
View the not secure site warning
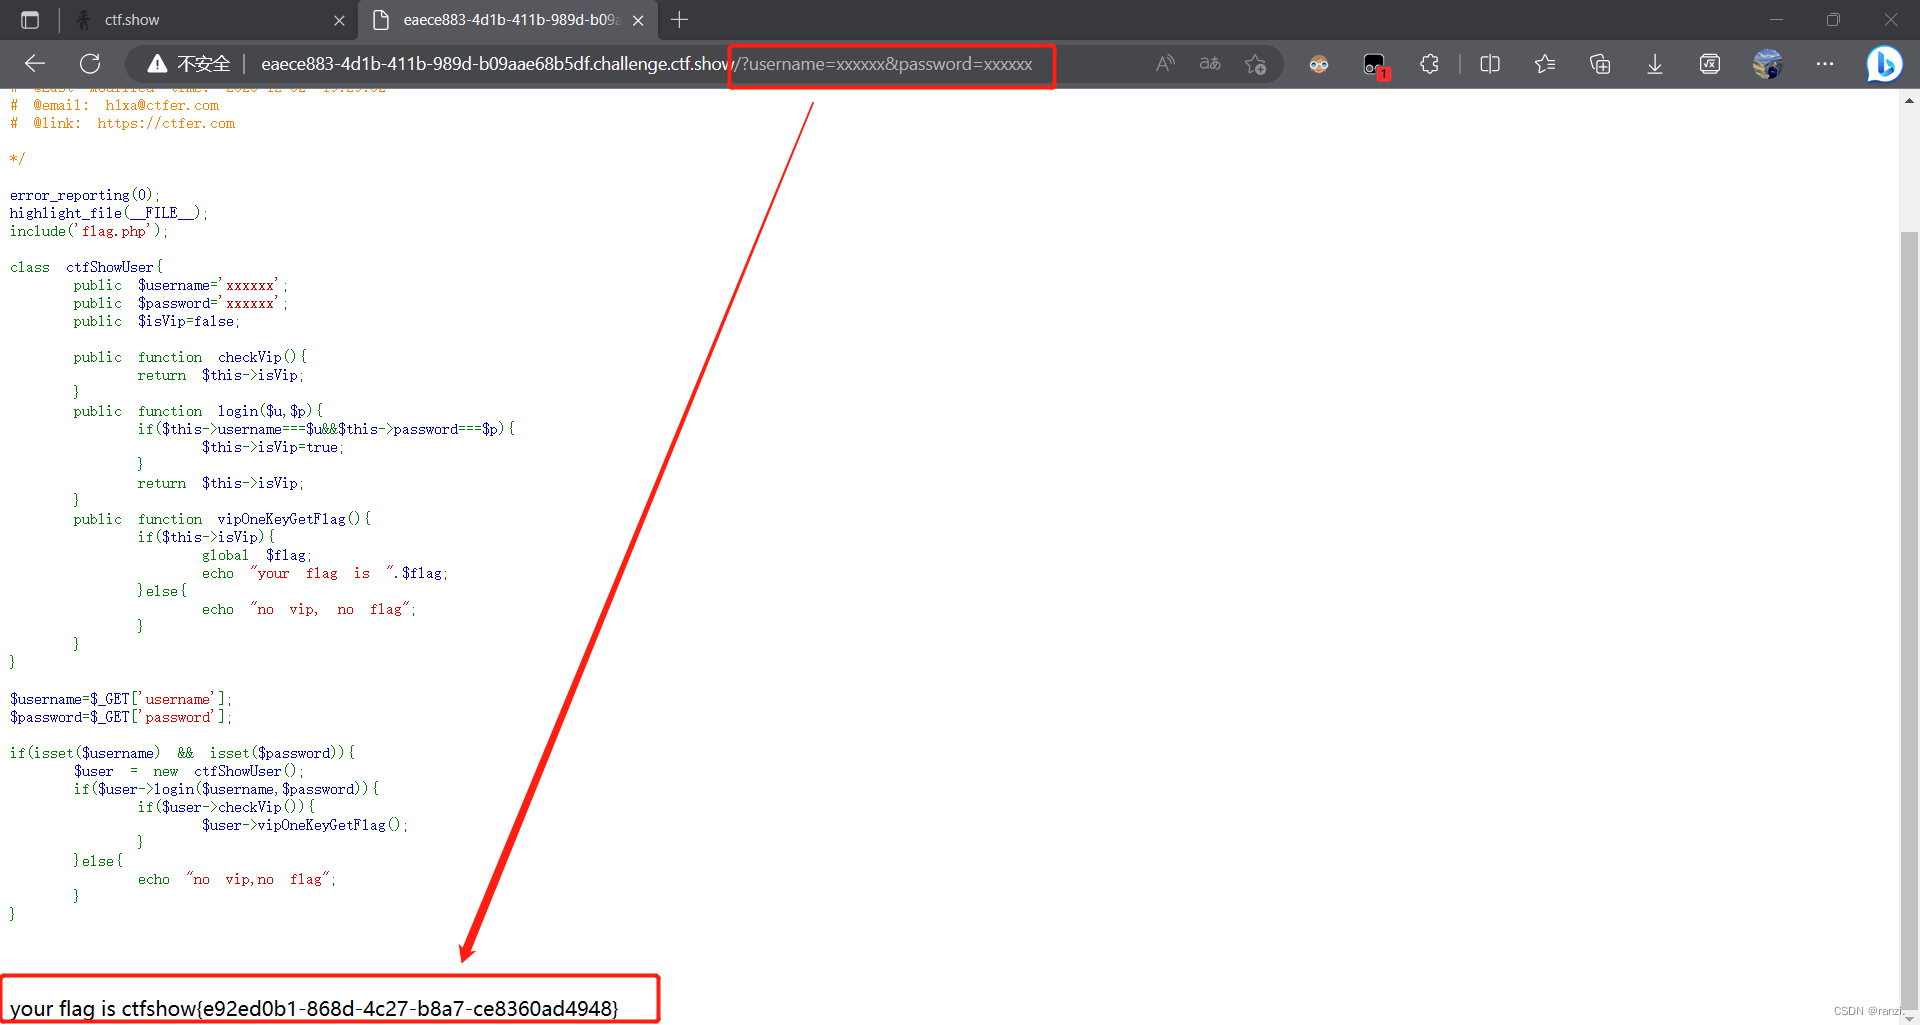tap(188, 64)
